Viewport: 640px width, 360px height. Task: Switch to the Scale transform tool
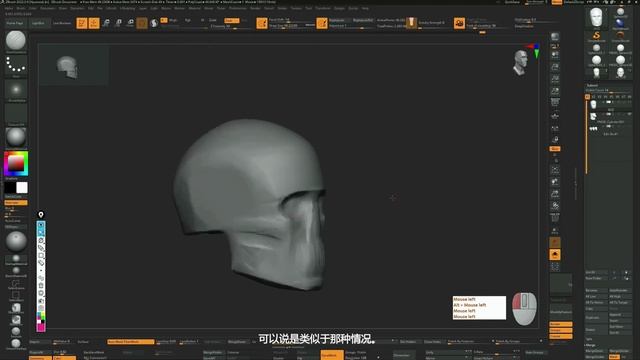click(118, 23)
